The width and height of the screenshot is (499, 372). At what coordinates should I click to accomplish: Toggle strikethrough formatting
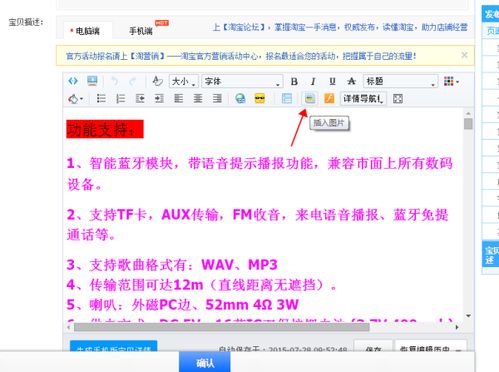click(x=351, y=81)
